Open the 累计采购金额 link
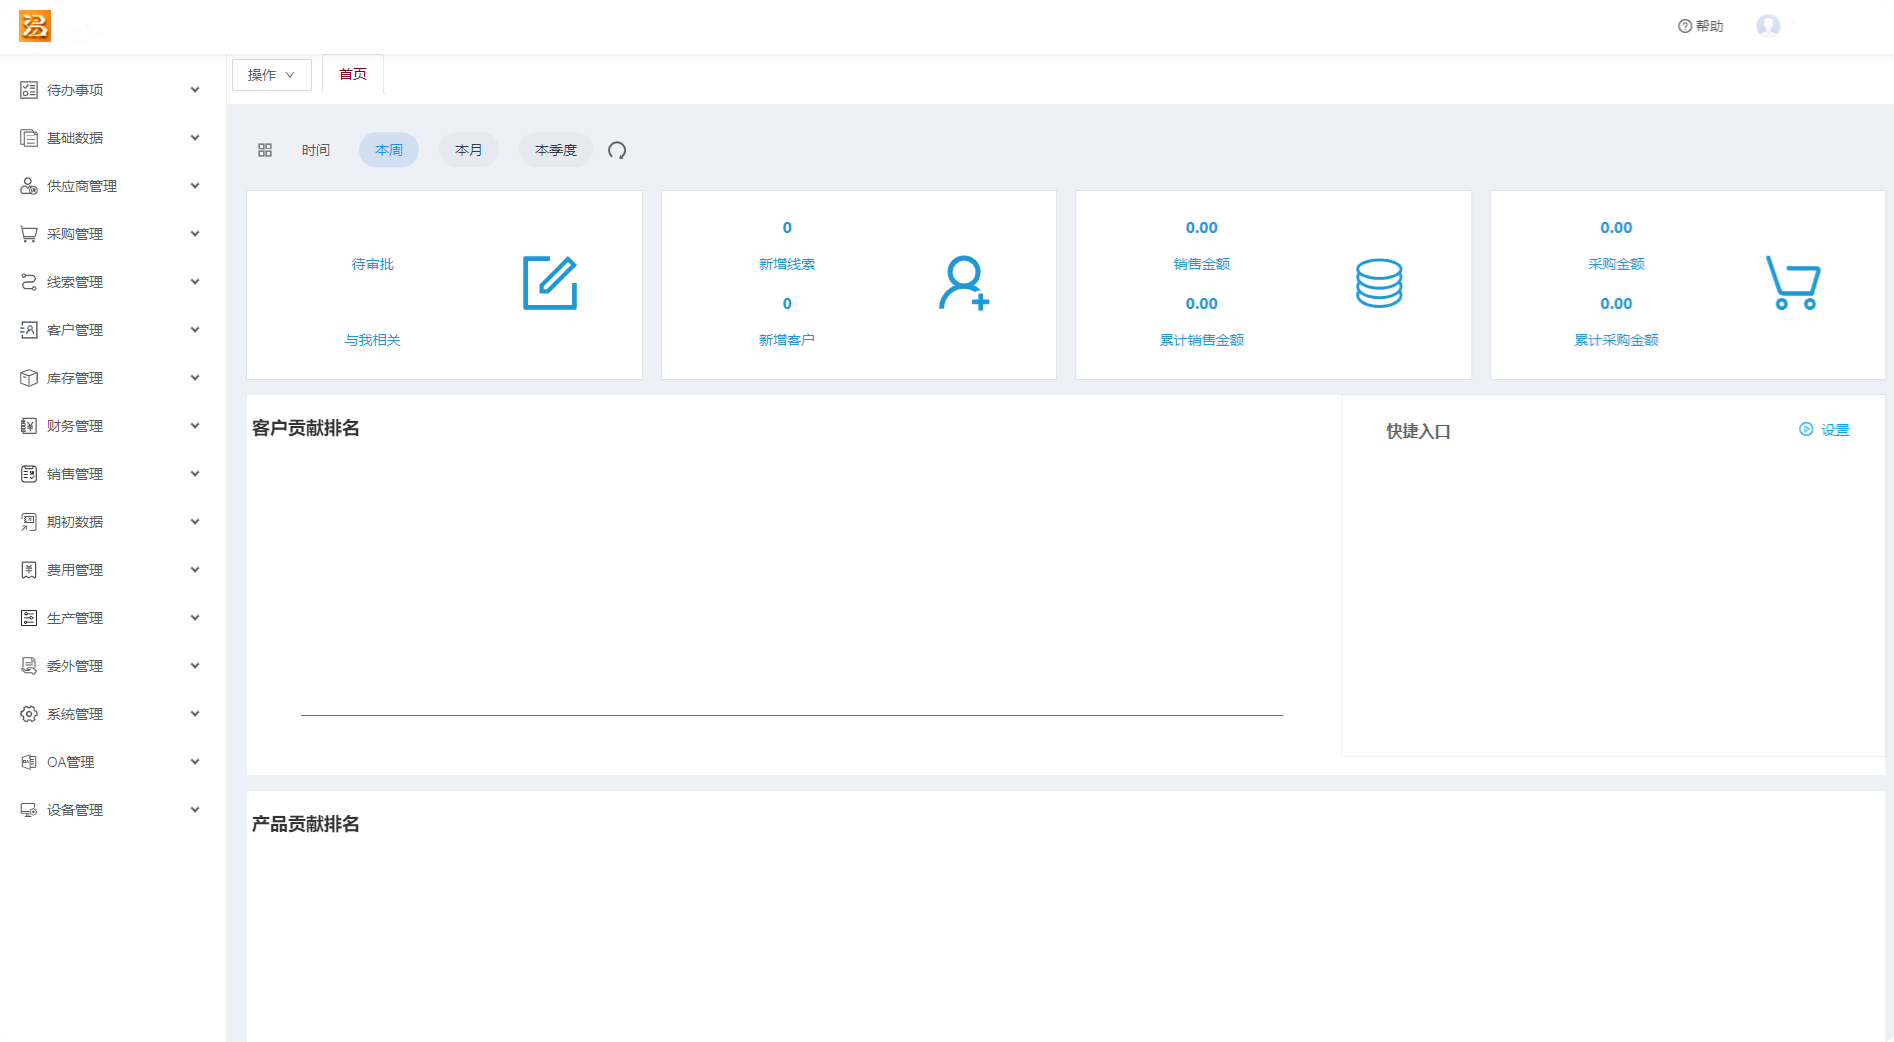Screen dimensions: 1894x1042 tap(1616, 340)
